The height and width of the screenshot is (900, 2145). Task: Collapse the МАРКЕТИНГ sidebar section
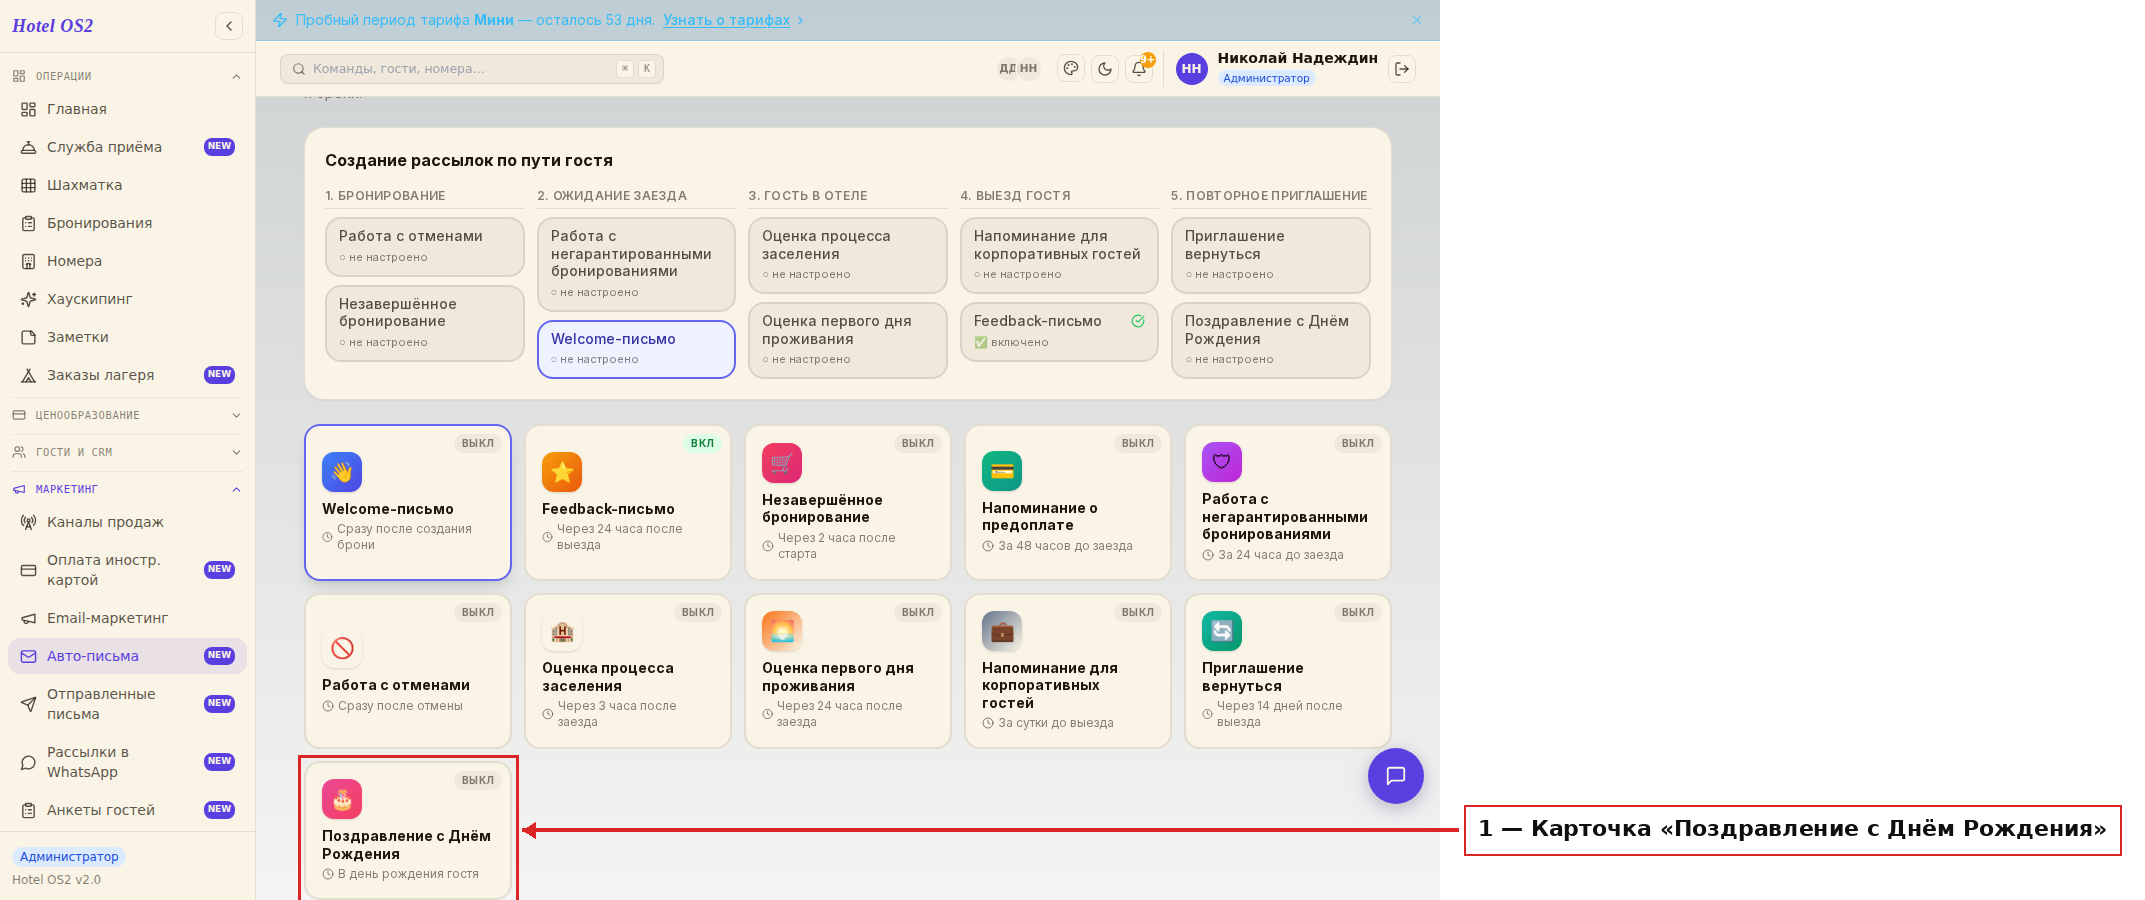(127, 489)
